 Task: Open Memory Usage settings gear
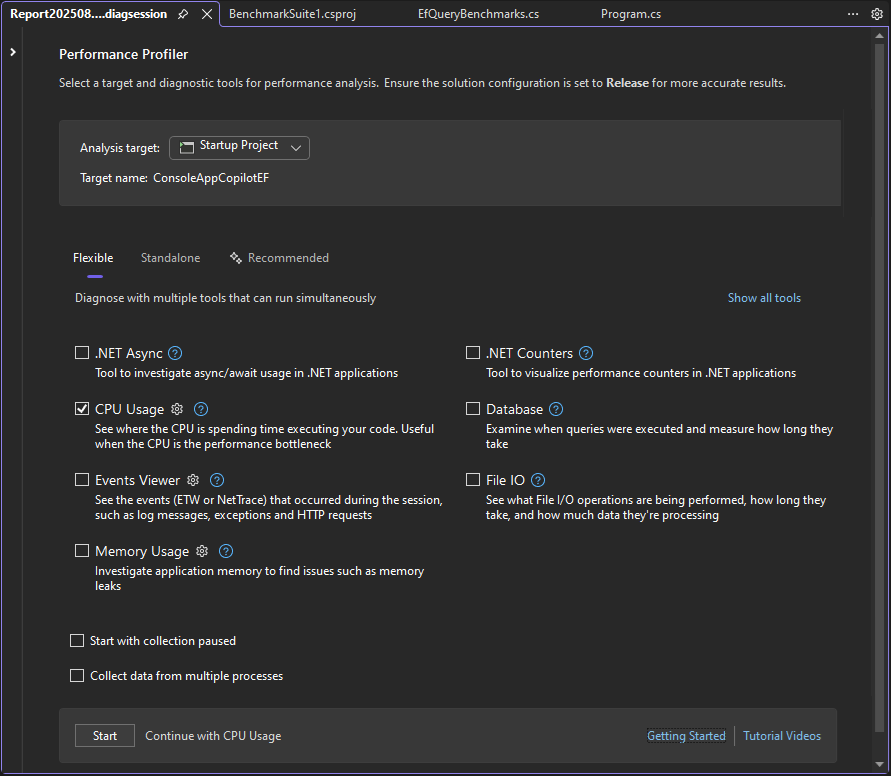[201, 551]
